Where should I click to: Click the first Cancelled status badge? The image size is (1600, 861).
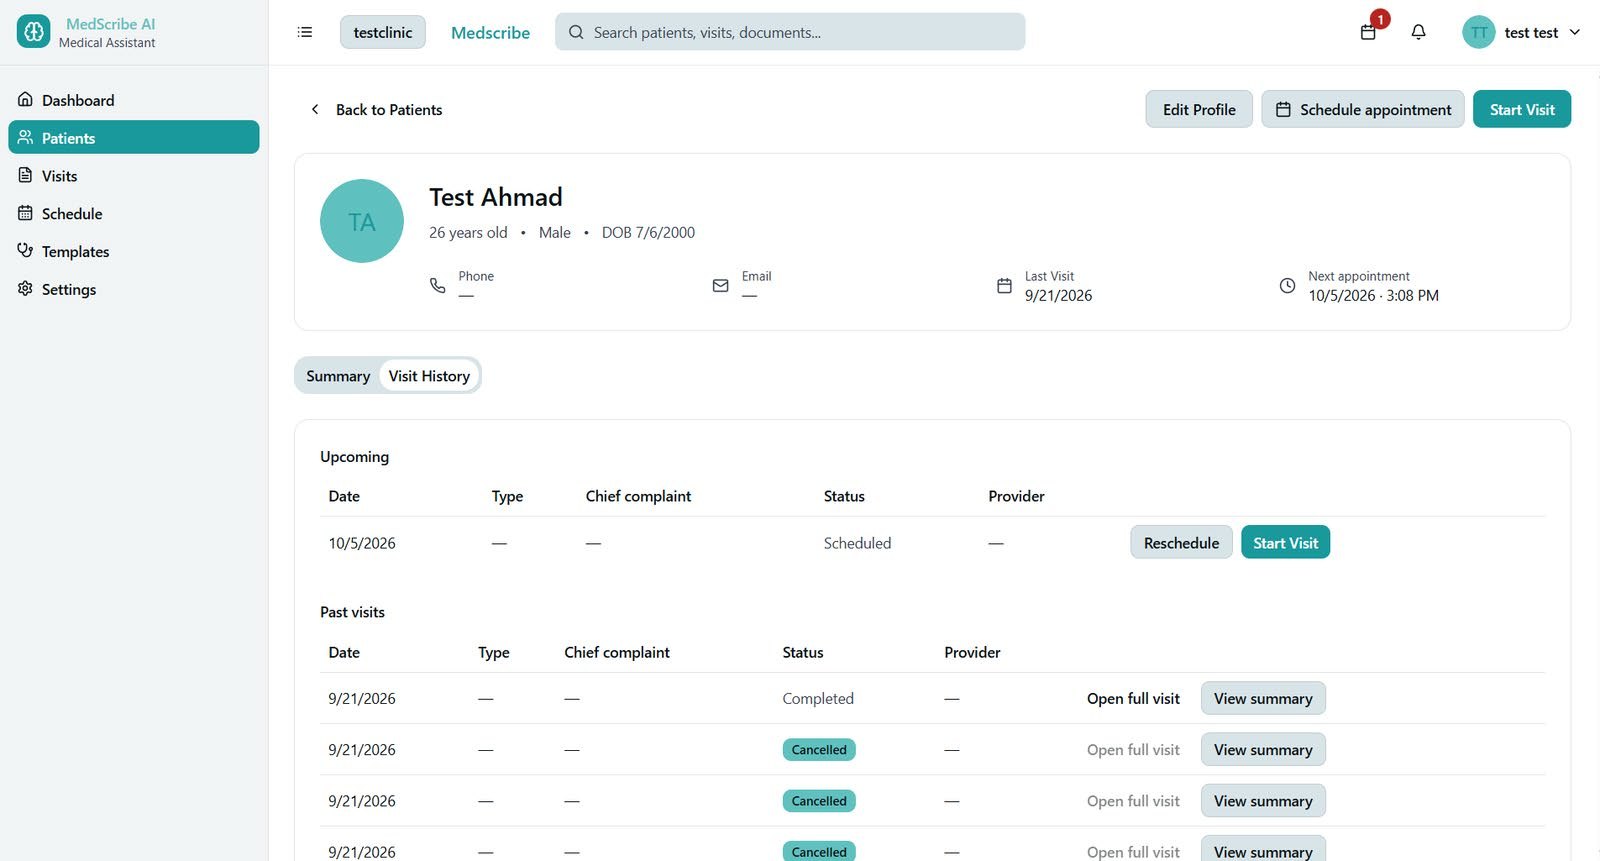coord(819,749)
